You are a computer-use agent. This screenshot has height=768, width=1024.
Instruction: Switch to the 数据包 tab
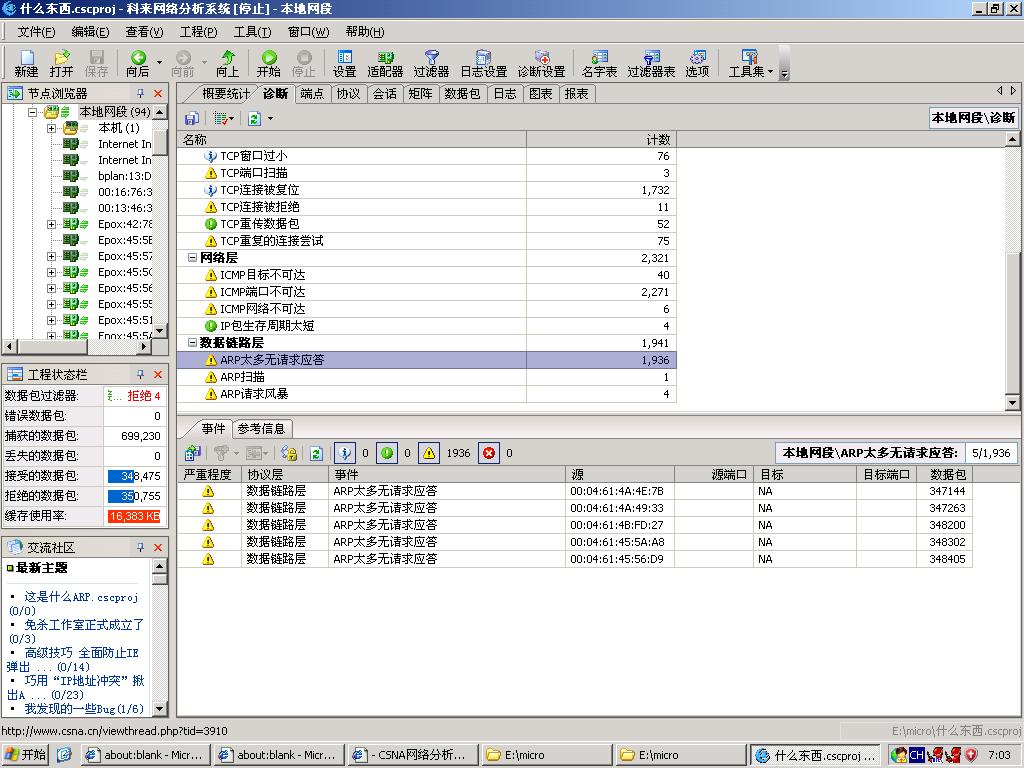[x=462, y=93]
